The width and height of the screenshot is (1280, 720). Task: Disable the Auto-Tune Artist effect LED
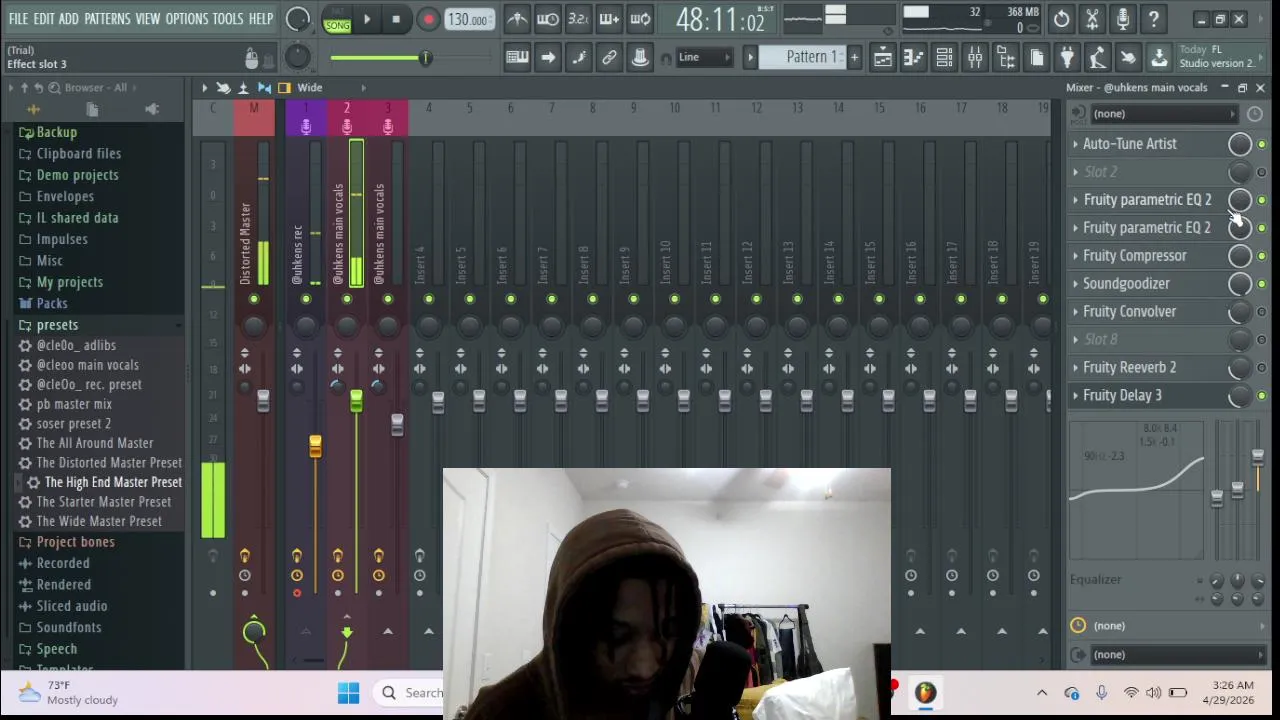coord(1261,144)
